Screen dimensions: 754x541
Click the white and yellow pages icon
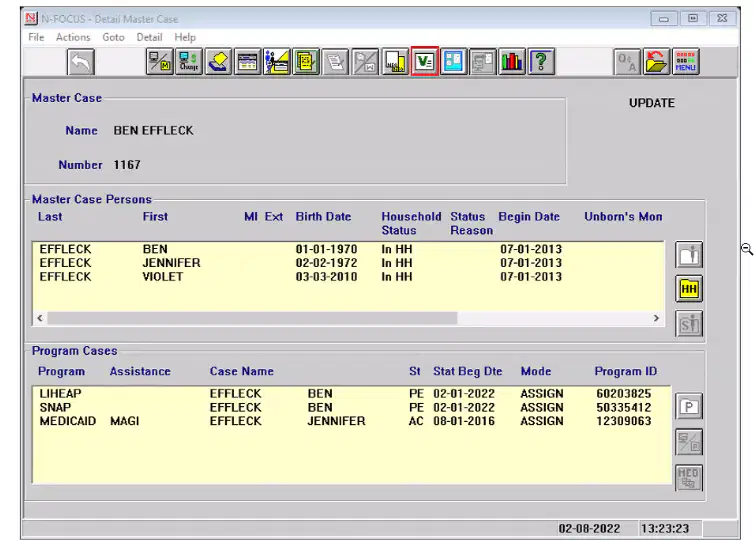[x=395, y=62]
